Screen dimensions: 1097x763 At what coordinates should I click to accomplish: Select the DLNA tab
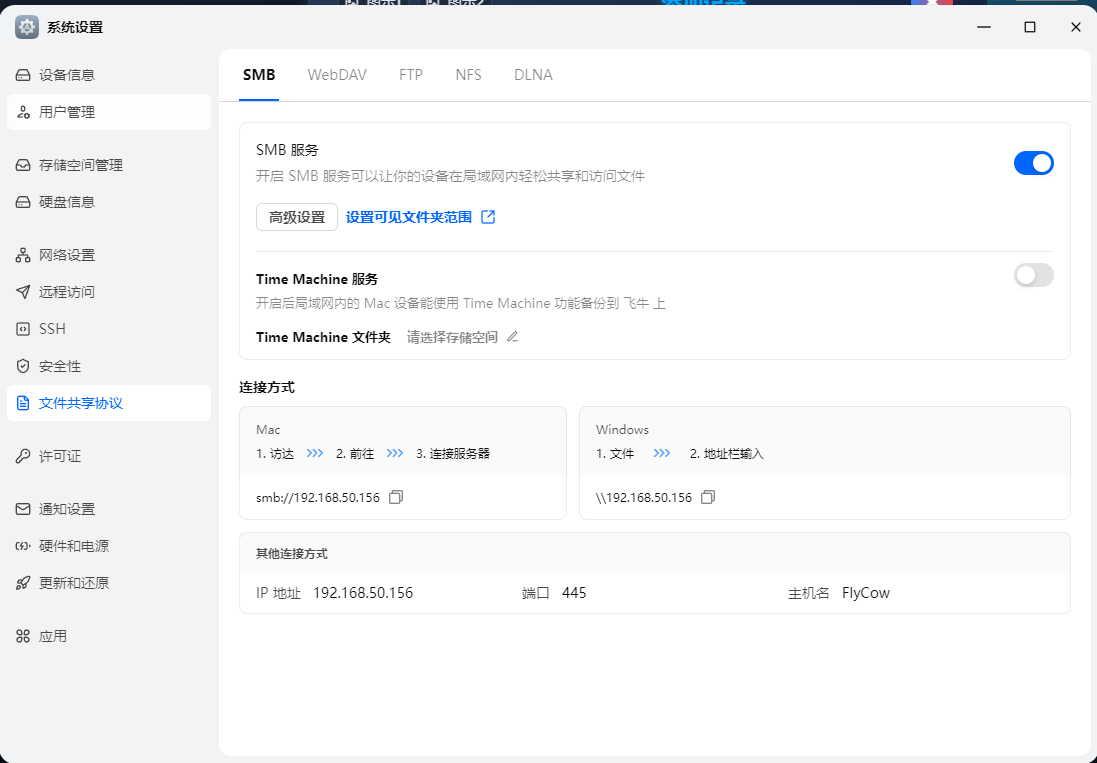coord(533,75)
